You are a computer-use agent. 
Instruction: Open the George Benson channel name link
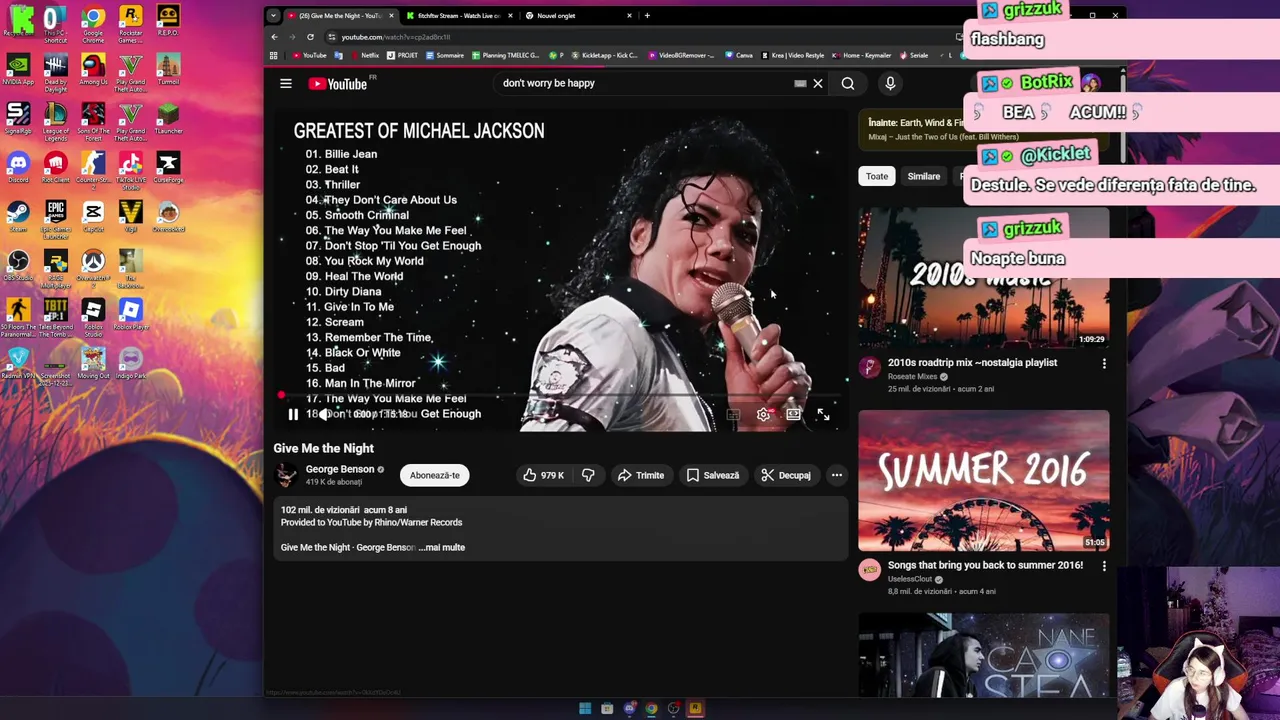[340, 469]
